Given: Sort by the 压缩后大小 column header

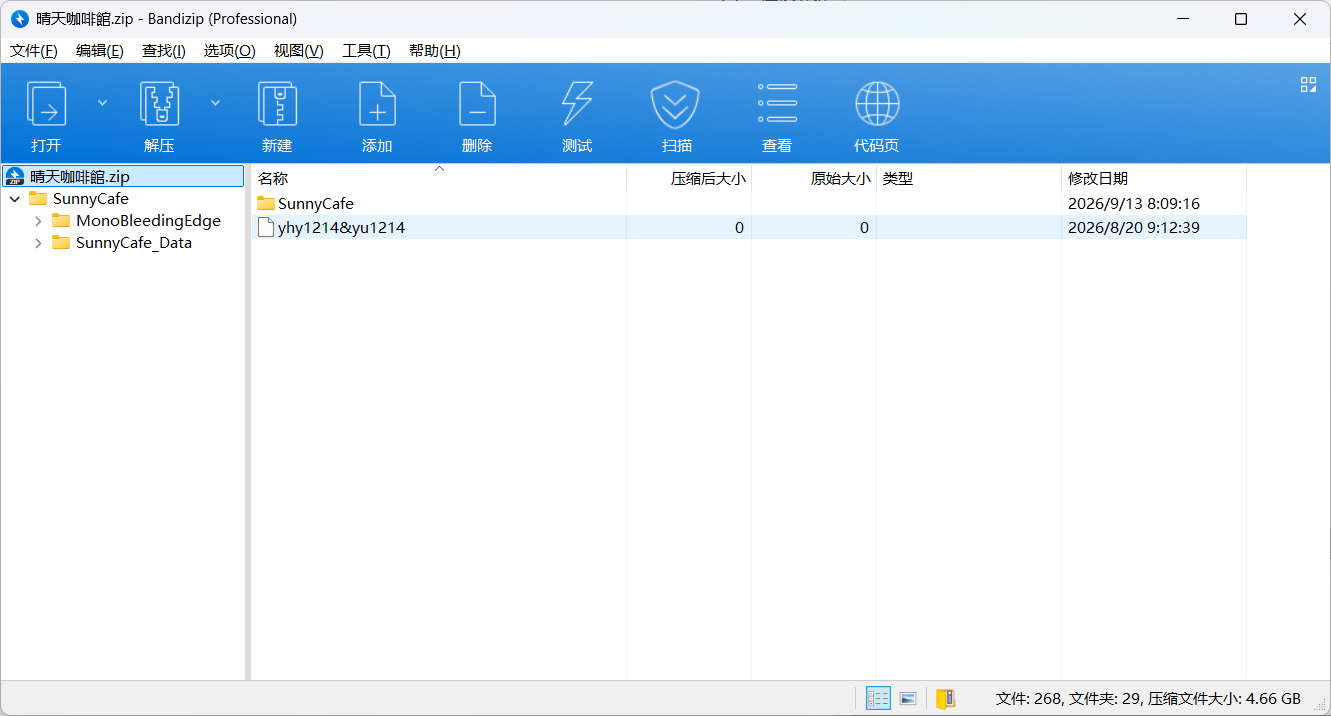Looking at the screenshot, I should (689, 178).
